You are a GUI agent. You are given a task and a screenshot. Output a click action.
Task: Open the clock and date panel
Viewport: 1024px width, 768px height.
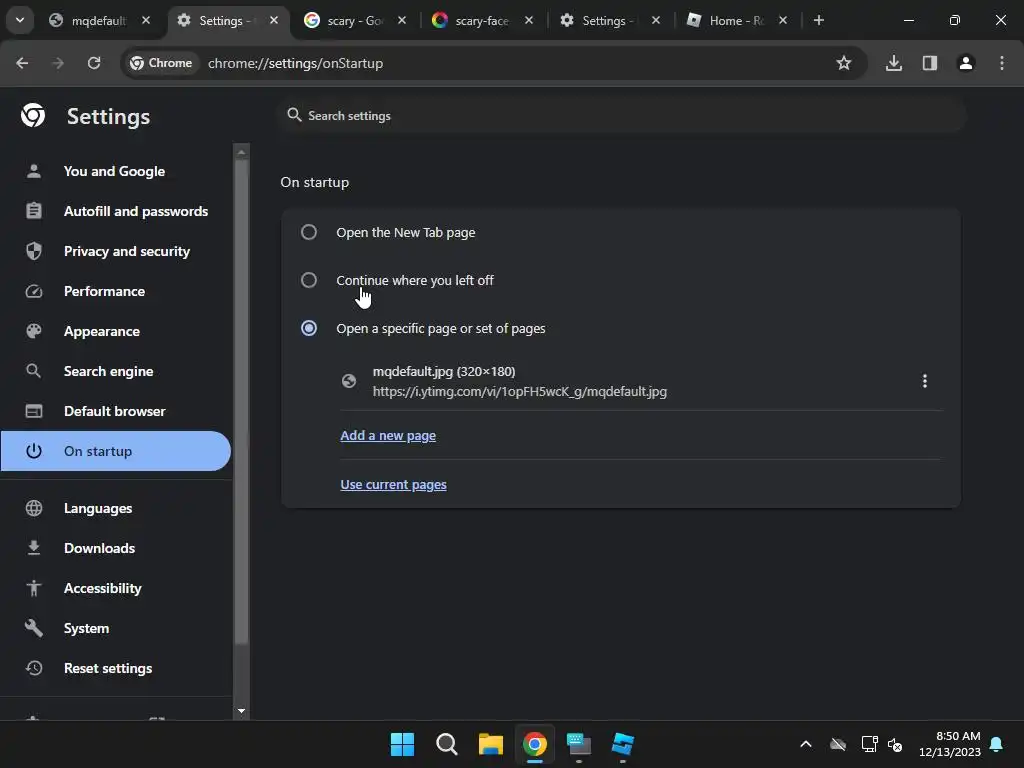coord(950,744)
